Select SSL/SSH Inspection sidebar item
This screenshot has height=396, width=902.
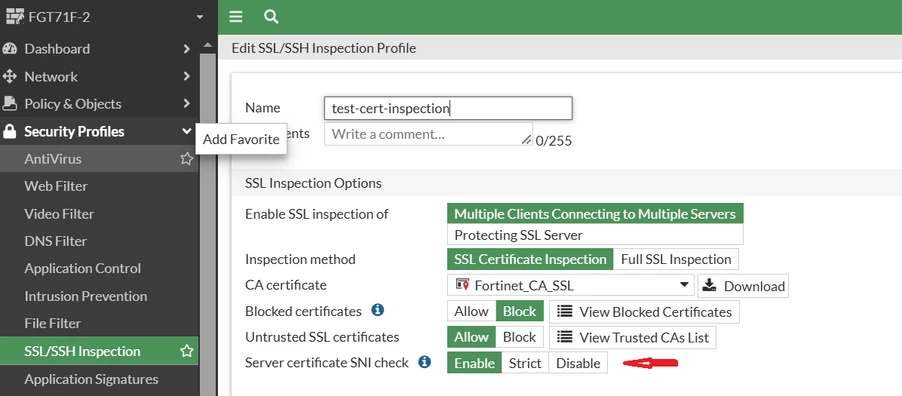point(99,351)
